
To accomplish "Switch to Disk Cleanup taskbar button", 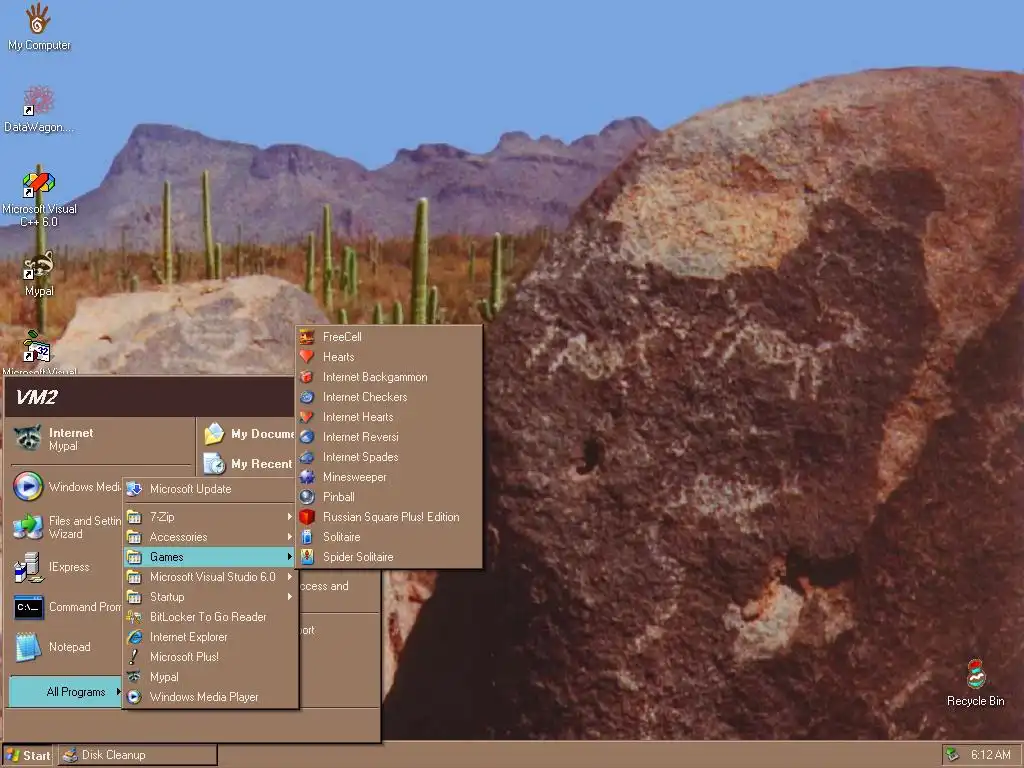I will 138,755.
